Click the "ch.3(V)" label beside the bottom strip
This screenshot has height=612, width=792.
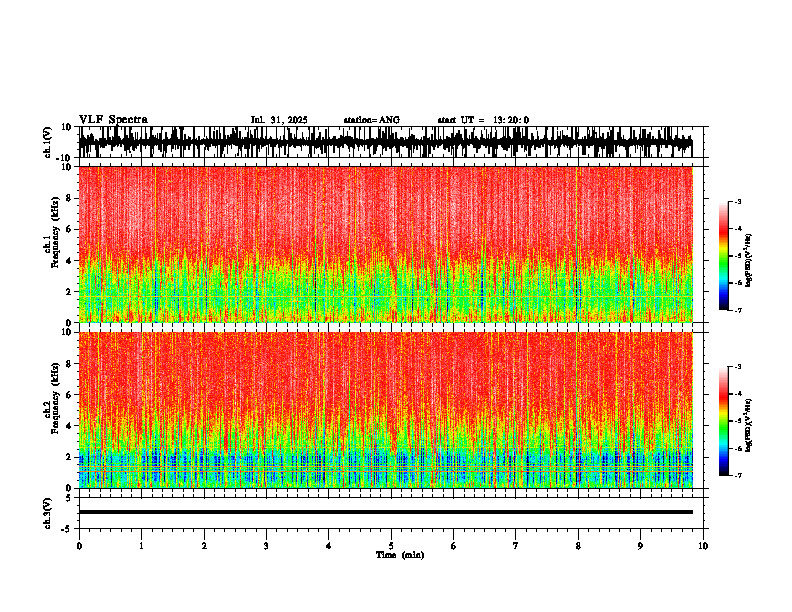point(49,514)
